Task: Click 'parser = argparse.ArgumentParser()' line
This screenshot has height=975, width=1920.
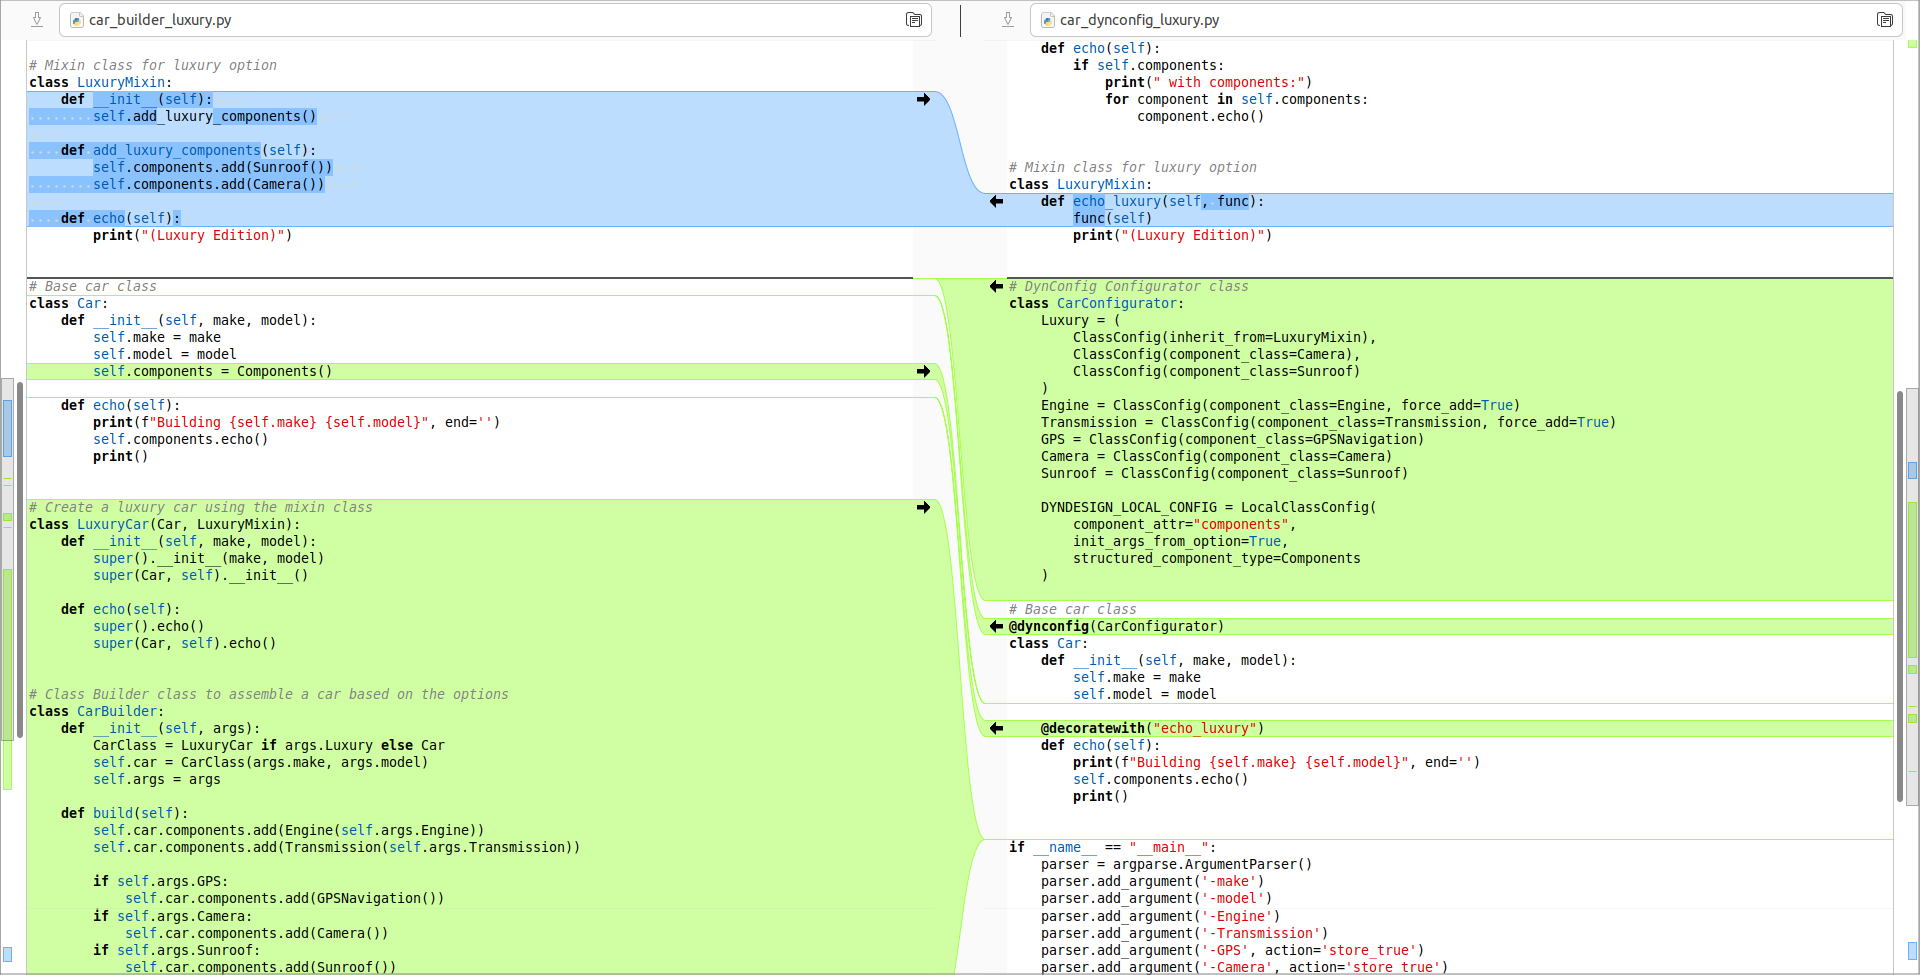Action: click(x=1177, y=865)
